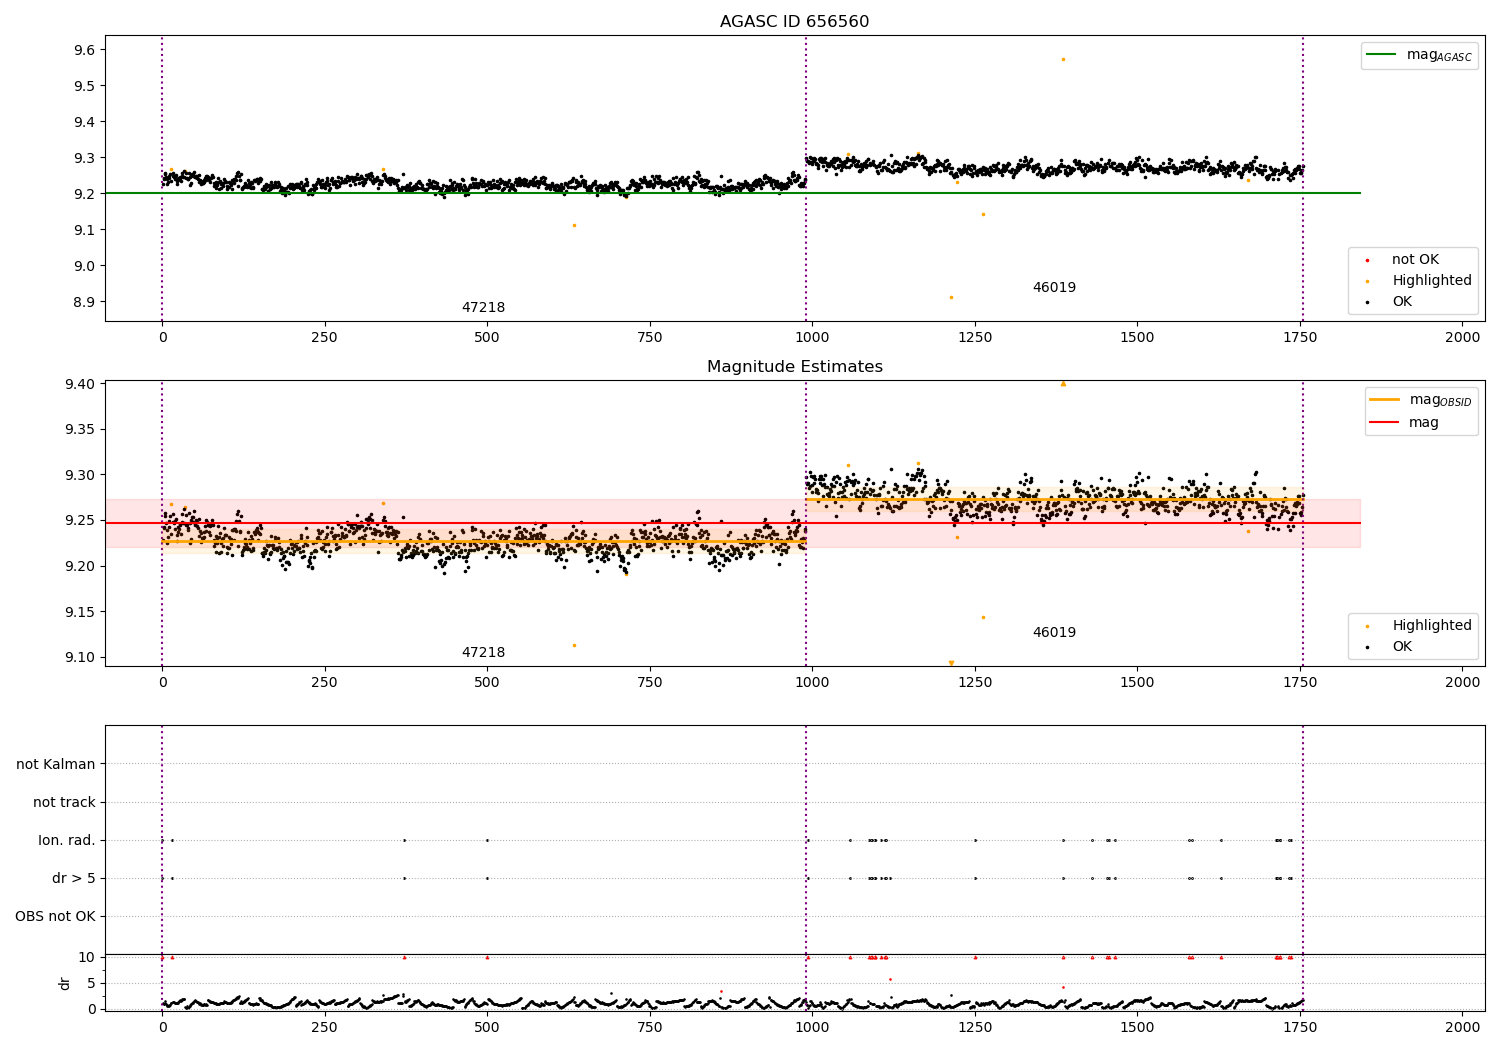Click the 9.2 y-axis tick of the top plot
Viewport: 1500px width, 1050px height.
85,194
